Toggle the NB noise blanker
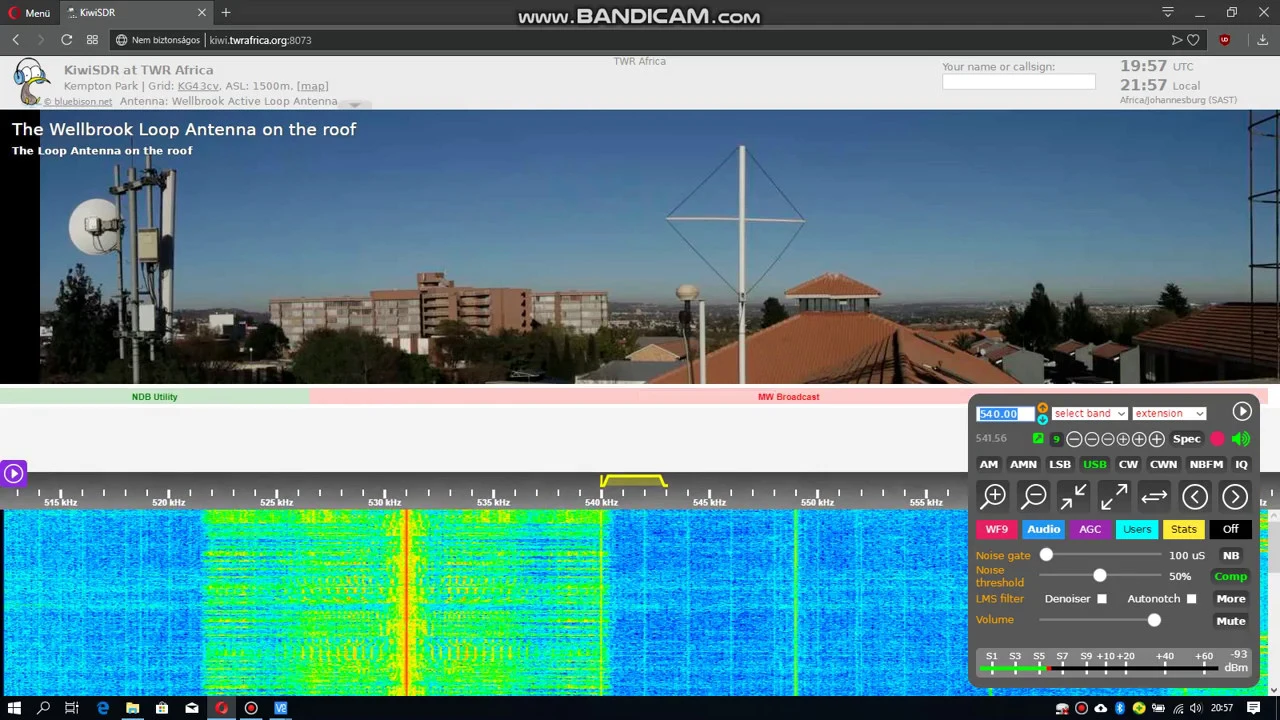1280x720 pixels. pyautogui.click(x=1231, y=555)
